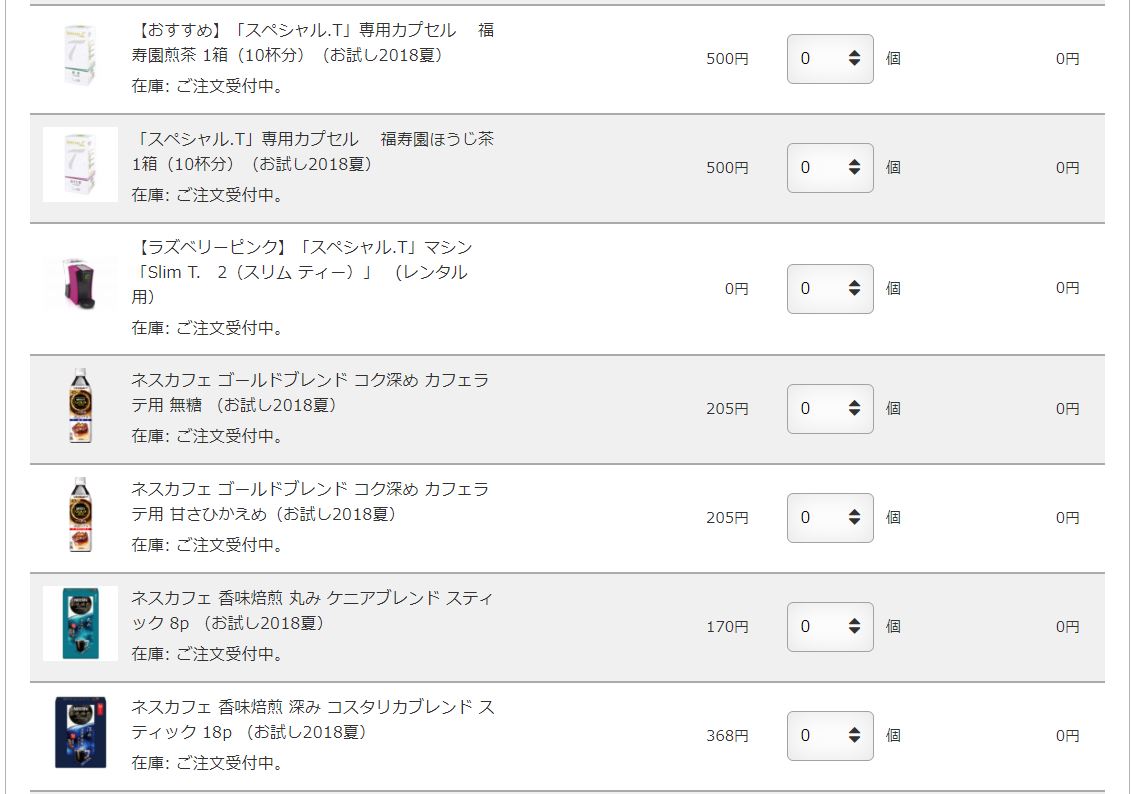This screenshot has height=794, width=1131.
Task: Click the spinner arrows for Slim T. machine
Action: coord(854,288)
